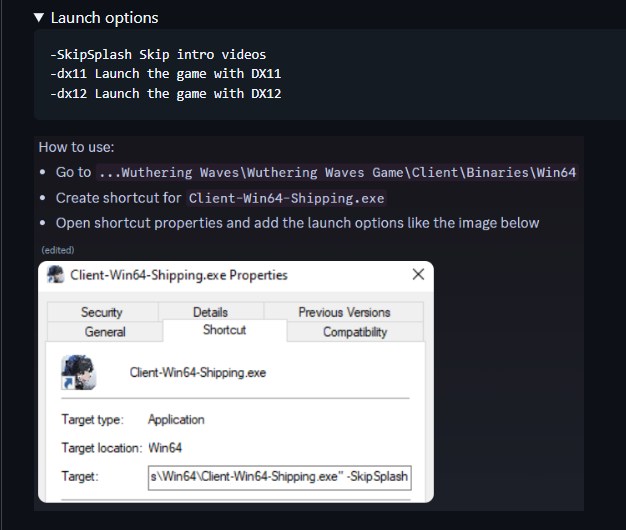Click the large shortcut icon with arrow overlay
This screenshot has height=530, width=626.
click(78, 372)
